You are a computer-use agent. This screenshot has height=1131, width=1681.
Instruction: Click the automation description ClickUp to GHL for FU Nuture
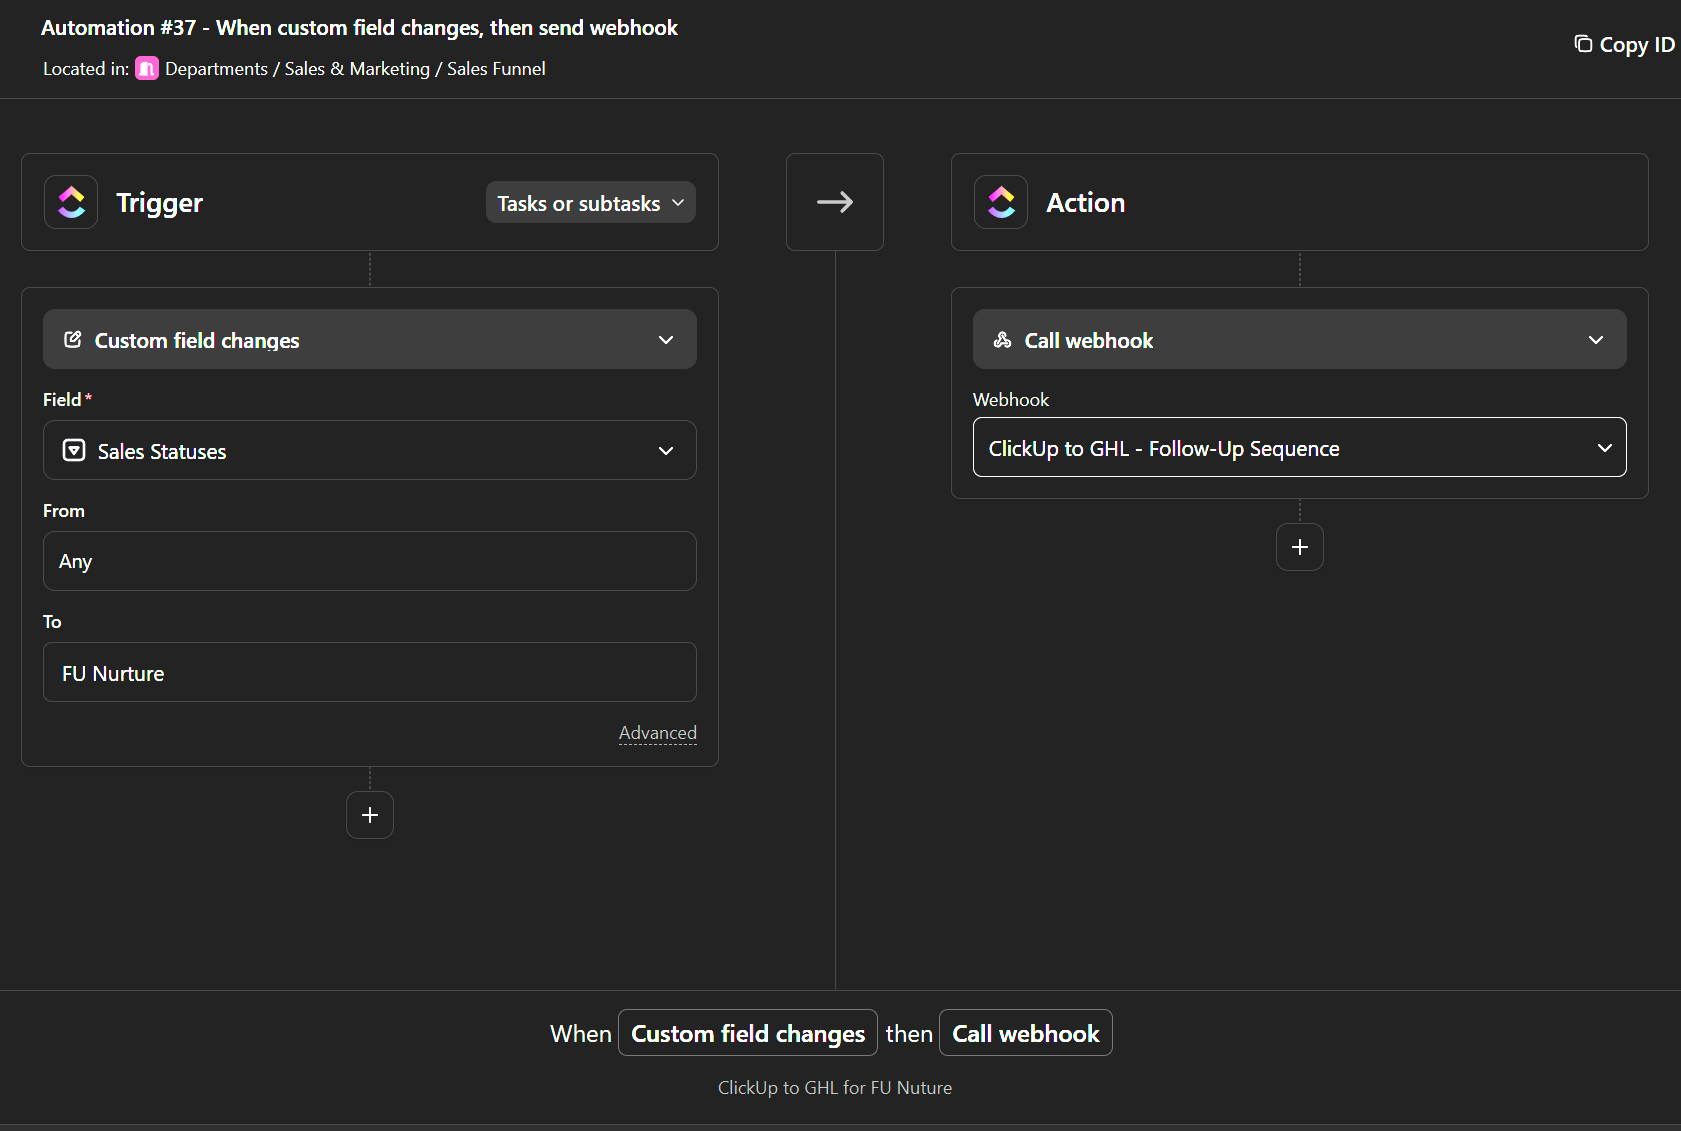(835, 1087)
